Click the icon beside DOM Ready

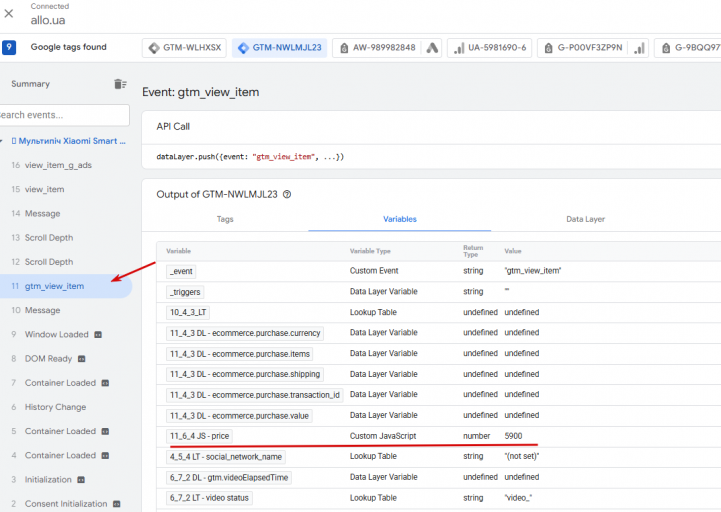[x=81, y=358]
